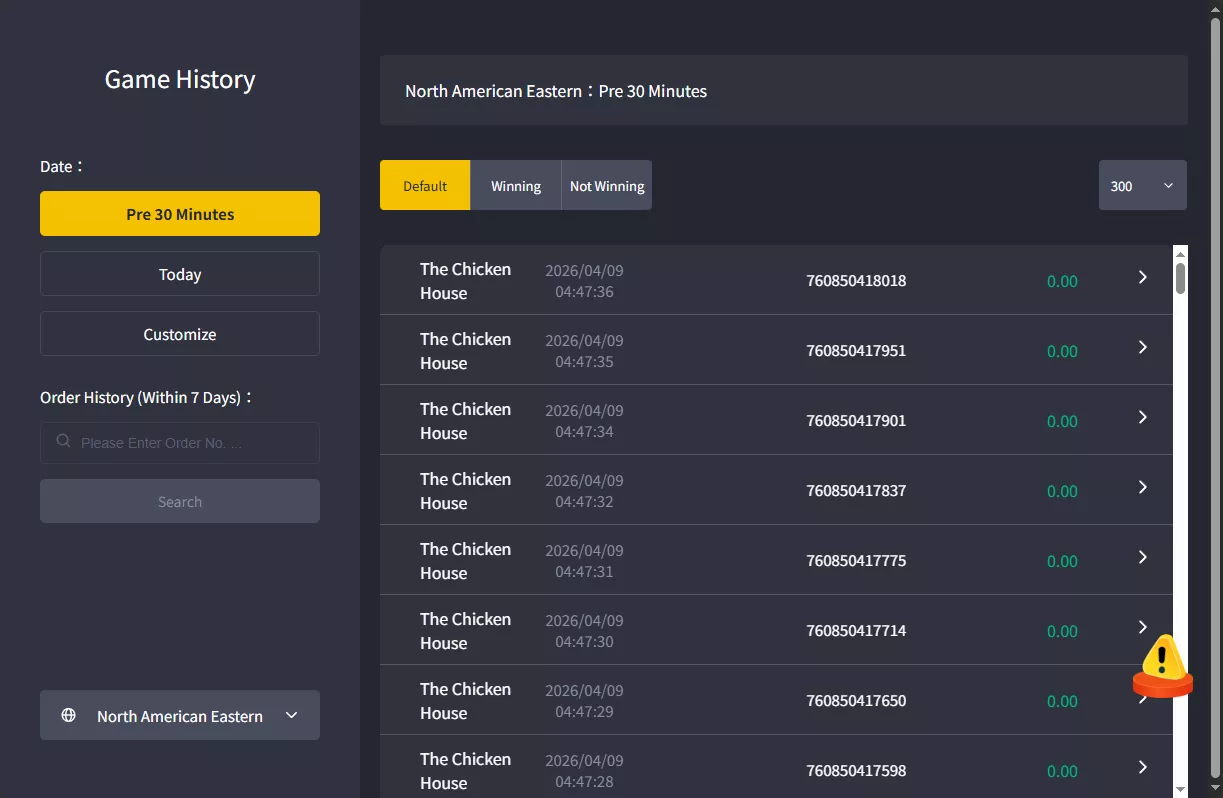1223x798 pixels.
Task: Click the timestamp 04:47:30
Action: (x=584, y=642)
